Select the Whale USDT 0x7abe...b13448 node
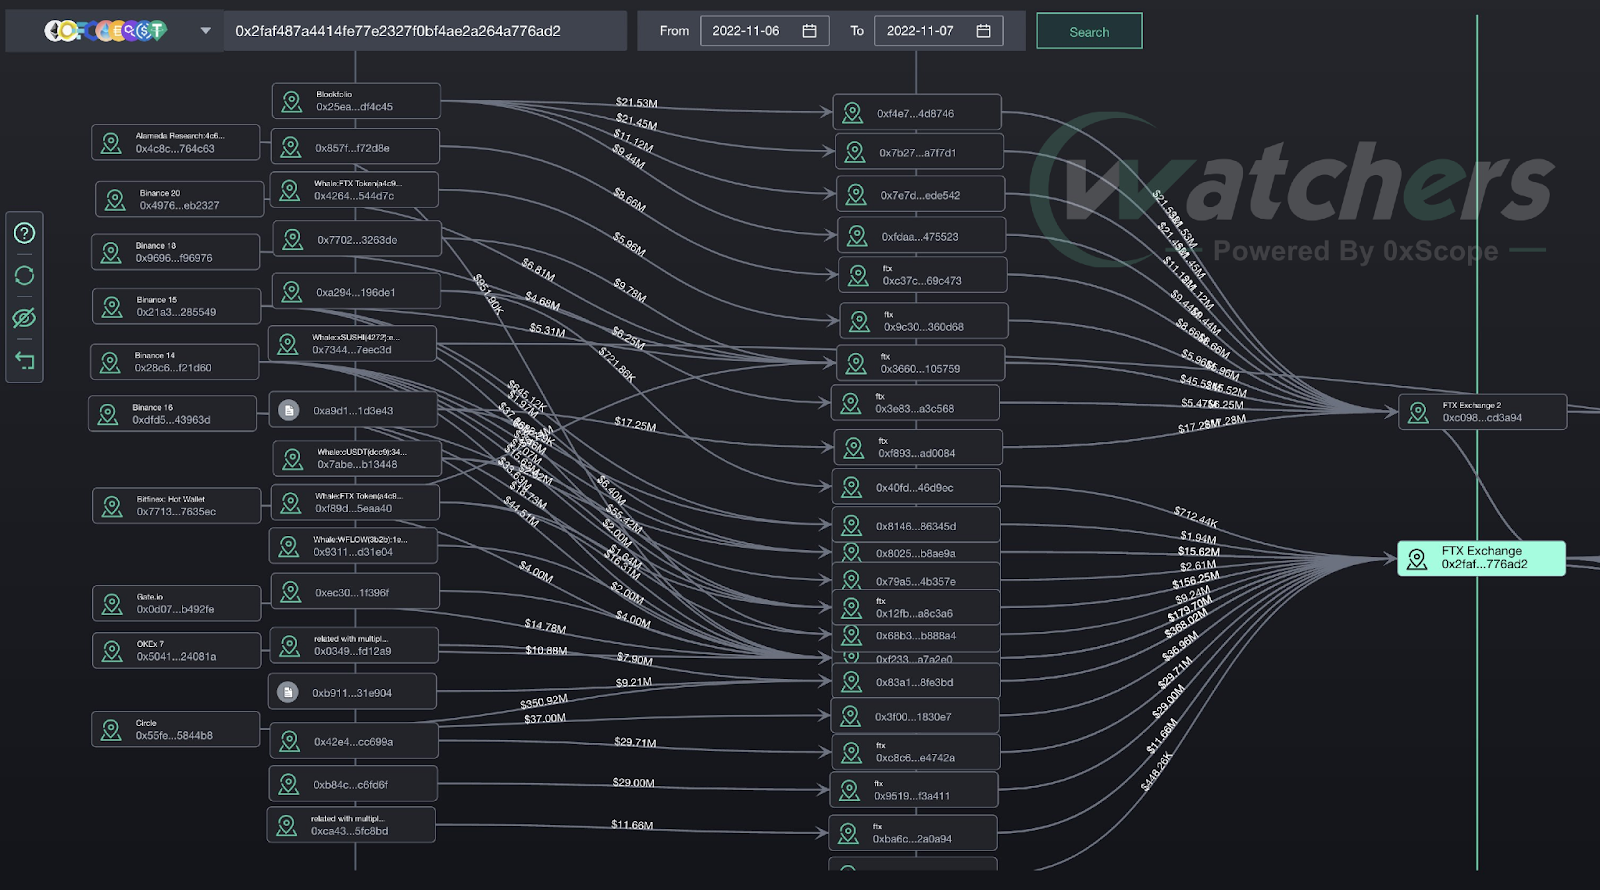 [357, 458]
